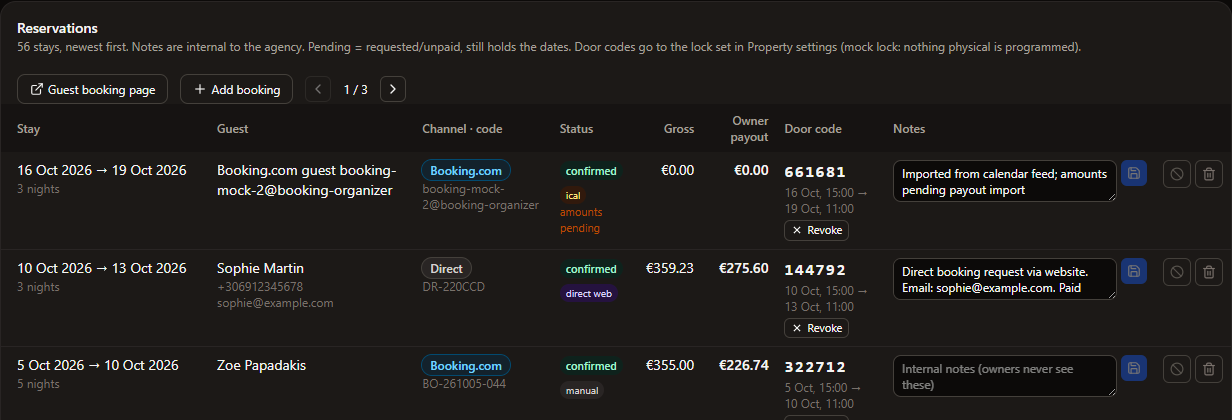Delete Zoe Papadakis's reservation
This screenshot has height=420, width=1232.
(x=1208, y=369)
